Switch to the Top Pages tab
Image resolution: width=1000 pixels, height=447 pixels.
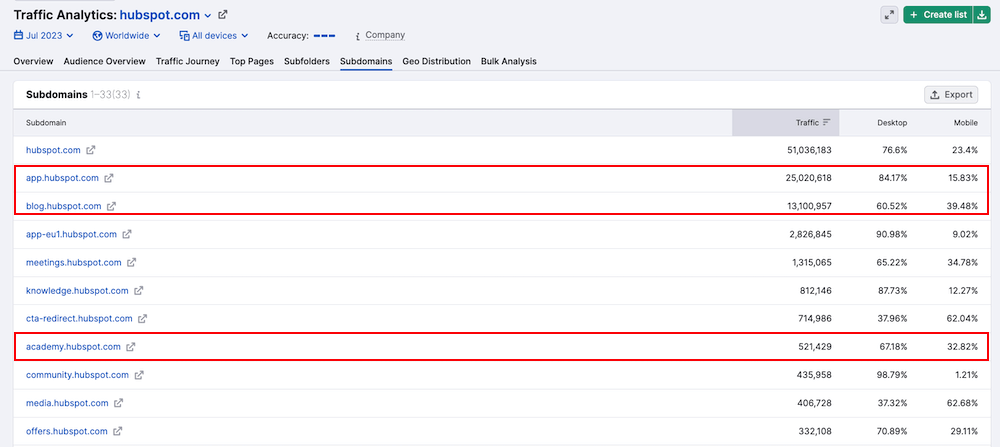(x=252, y=62)
